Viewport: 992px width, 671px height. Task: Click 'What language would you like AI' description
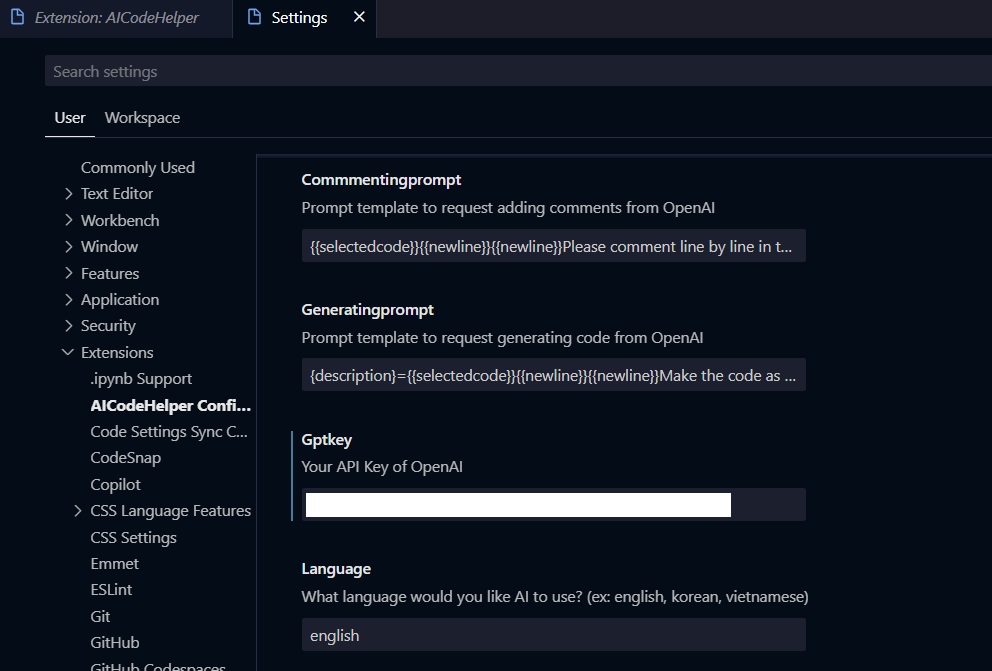[x=555, y=596]
